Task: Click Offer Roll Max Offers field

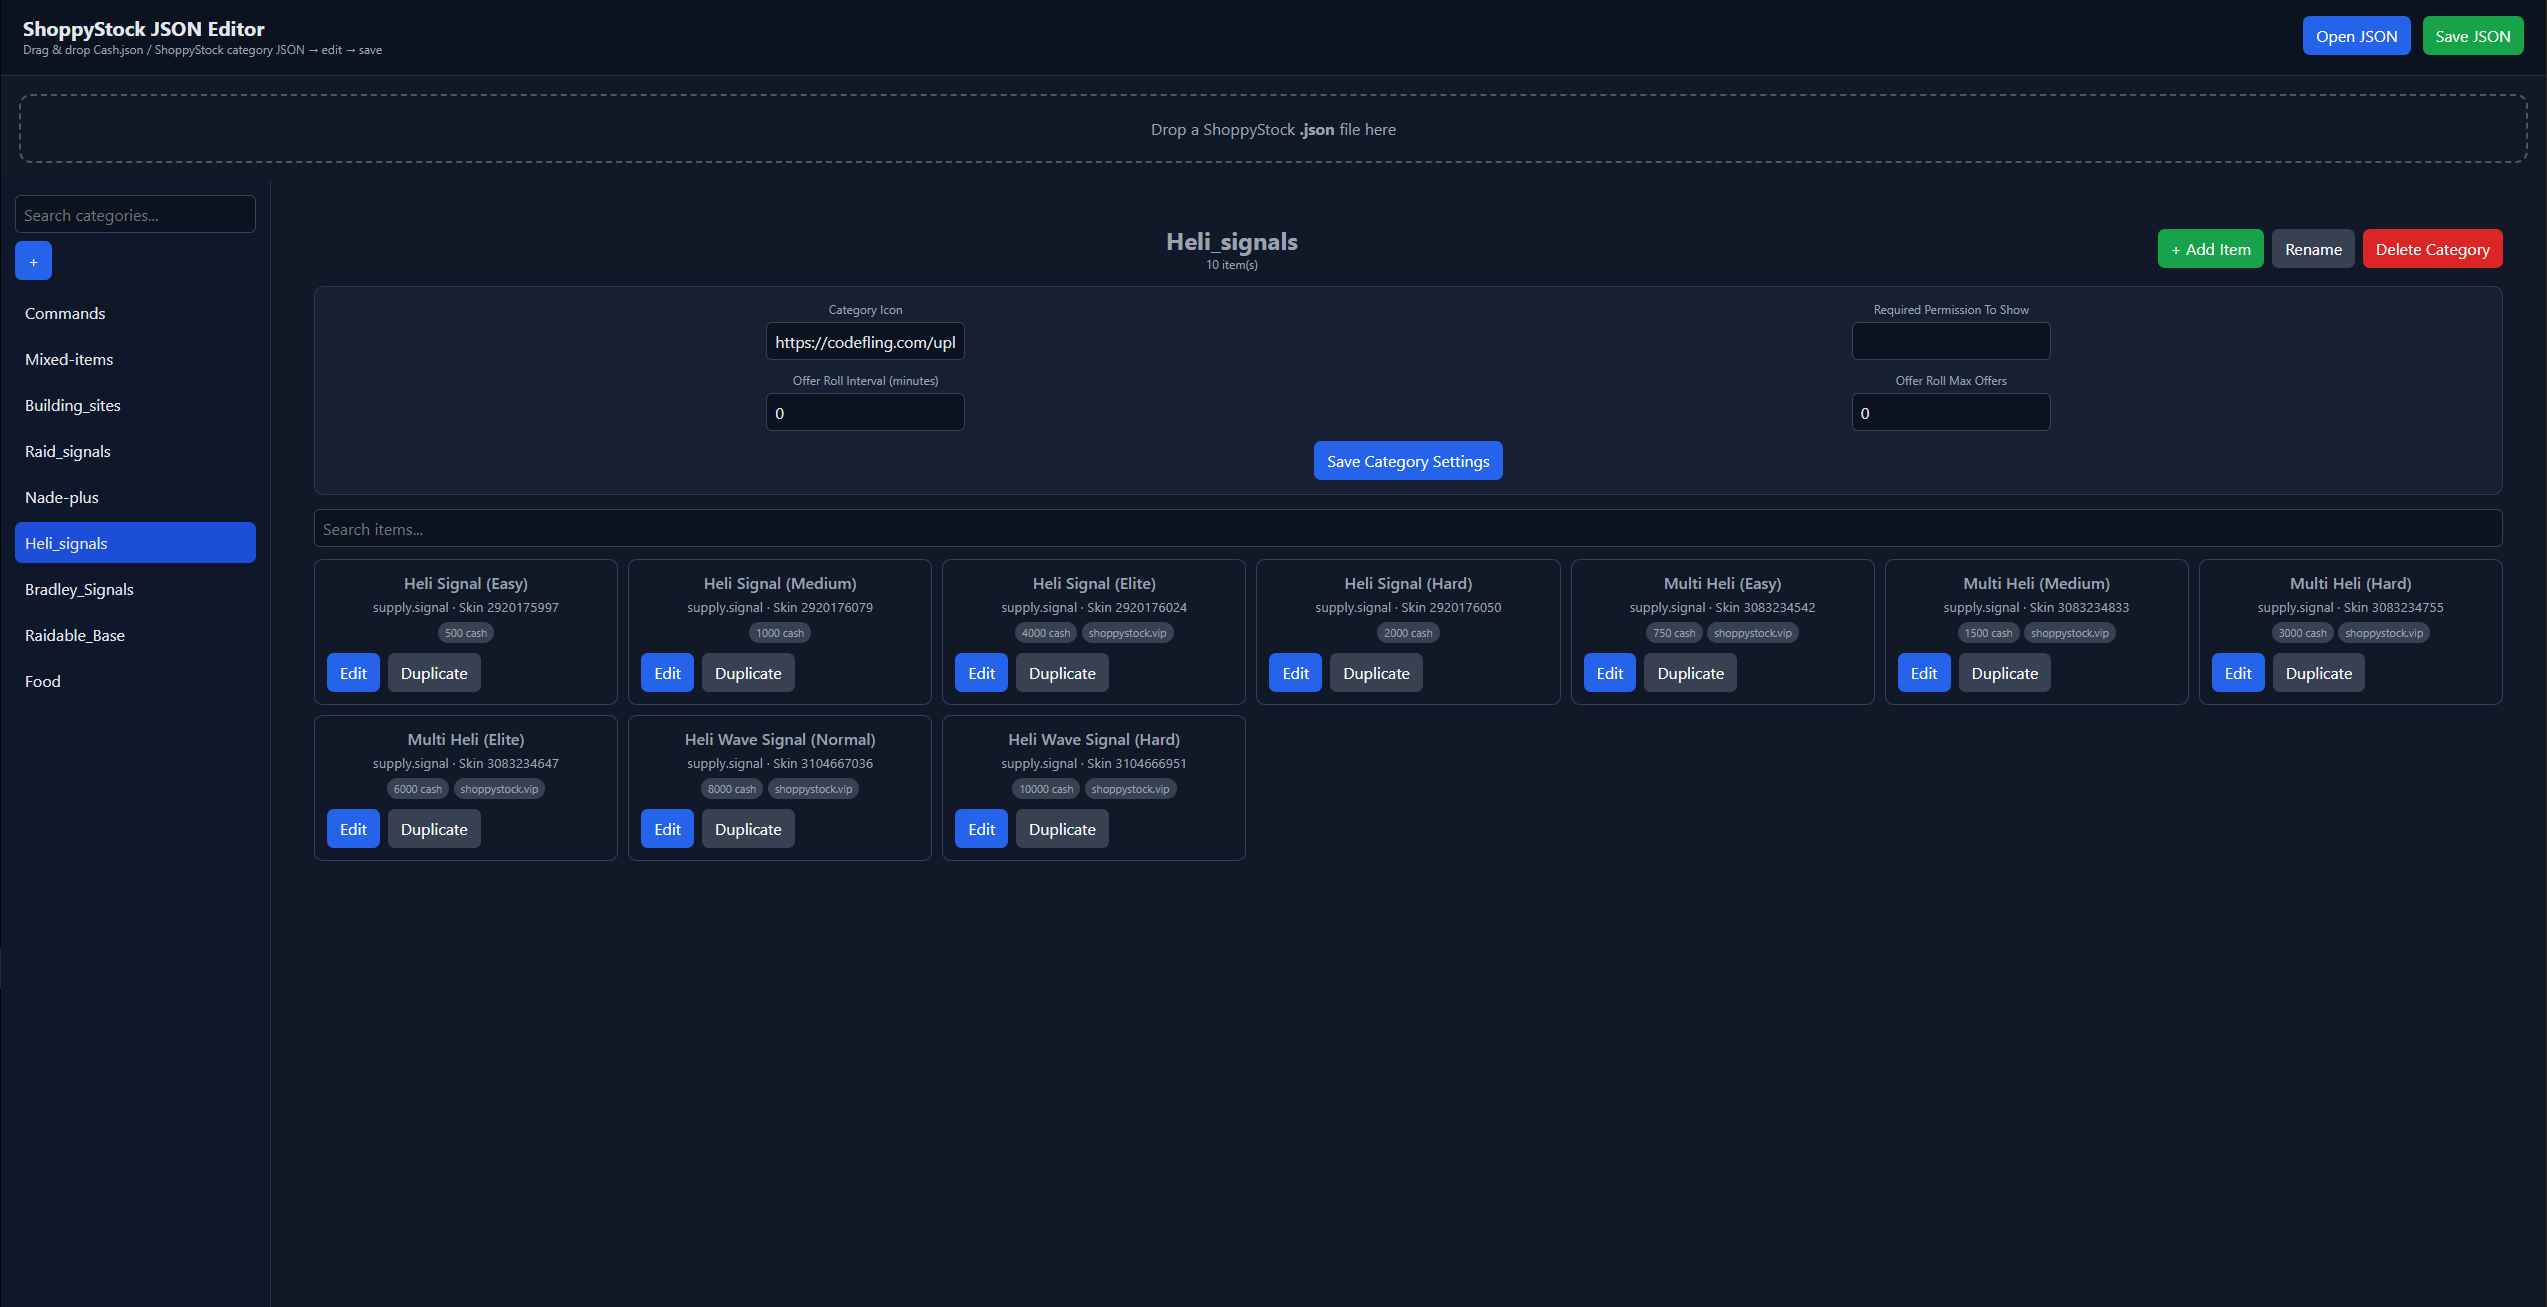Action: coord(1951,412)
